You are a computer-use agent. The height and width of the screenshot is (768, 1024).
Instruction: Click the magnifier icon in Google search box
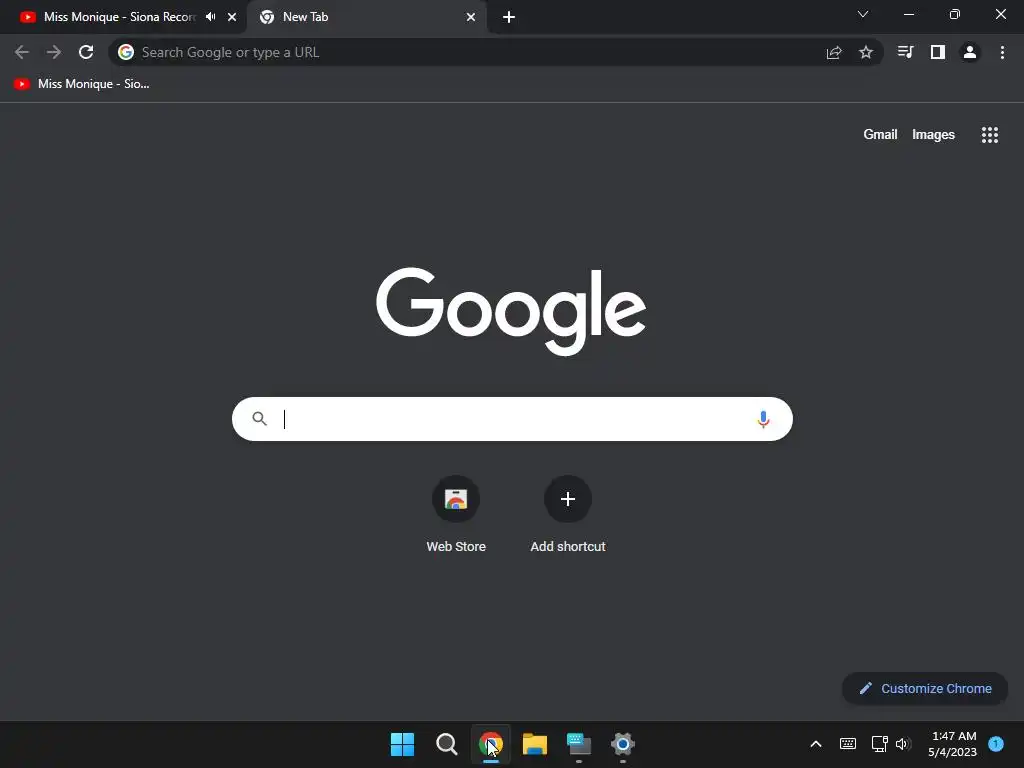pyautogui.click(x=259, y=419)
